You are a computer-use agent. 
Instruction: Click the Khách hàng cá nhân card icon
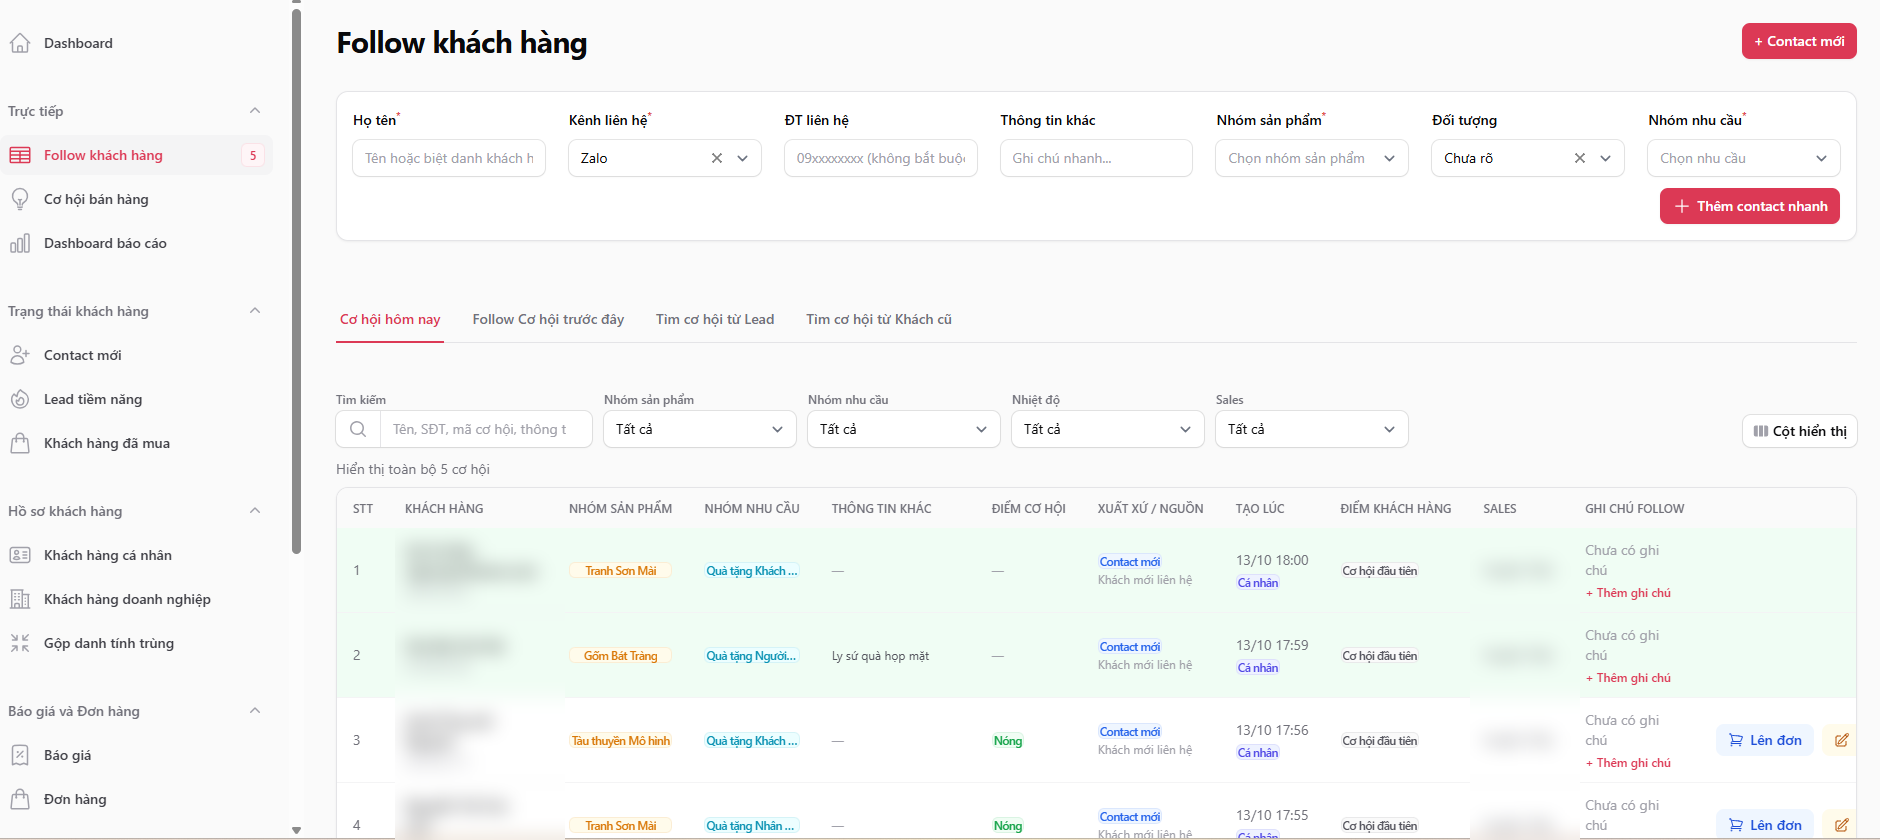(20, 555)
